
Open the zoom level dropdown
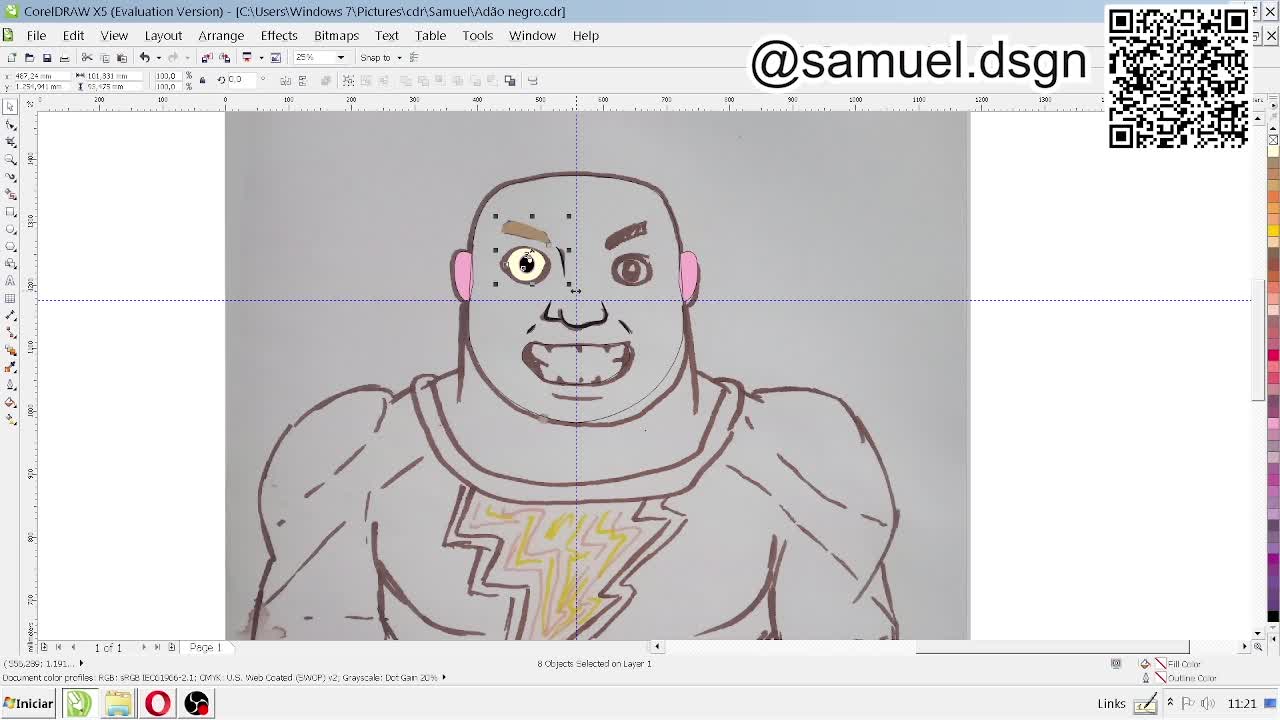point(340,57)
